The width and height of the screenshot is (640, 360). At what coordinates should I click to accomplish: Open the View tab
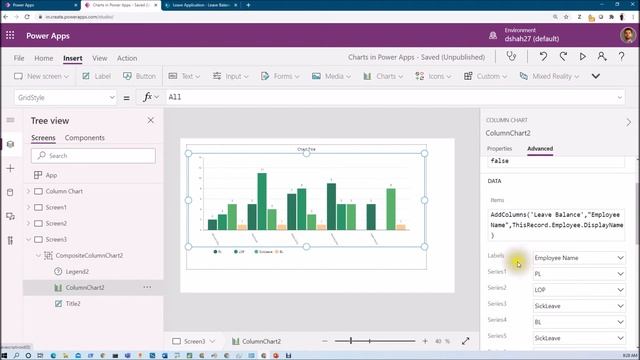[x=100, y=58]
